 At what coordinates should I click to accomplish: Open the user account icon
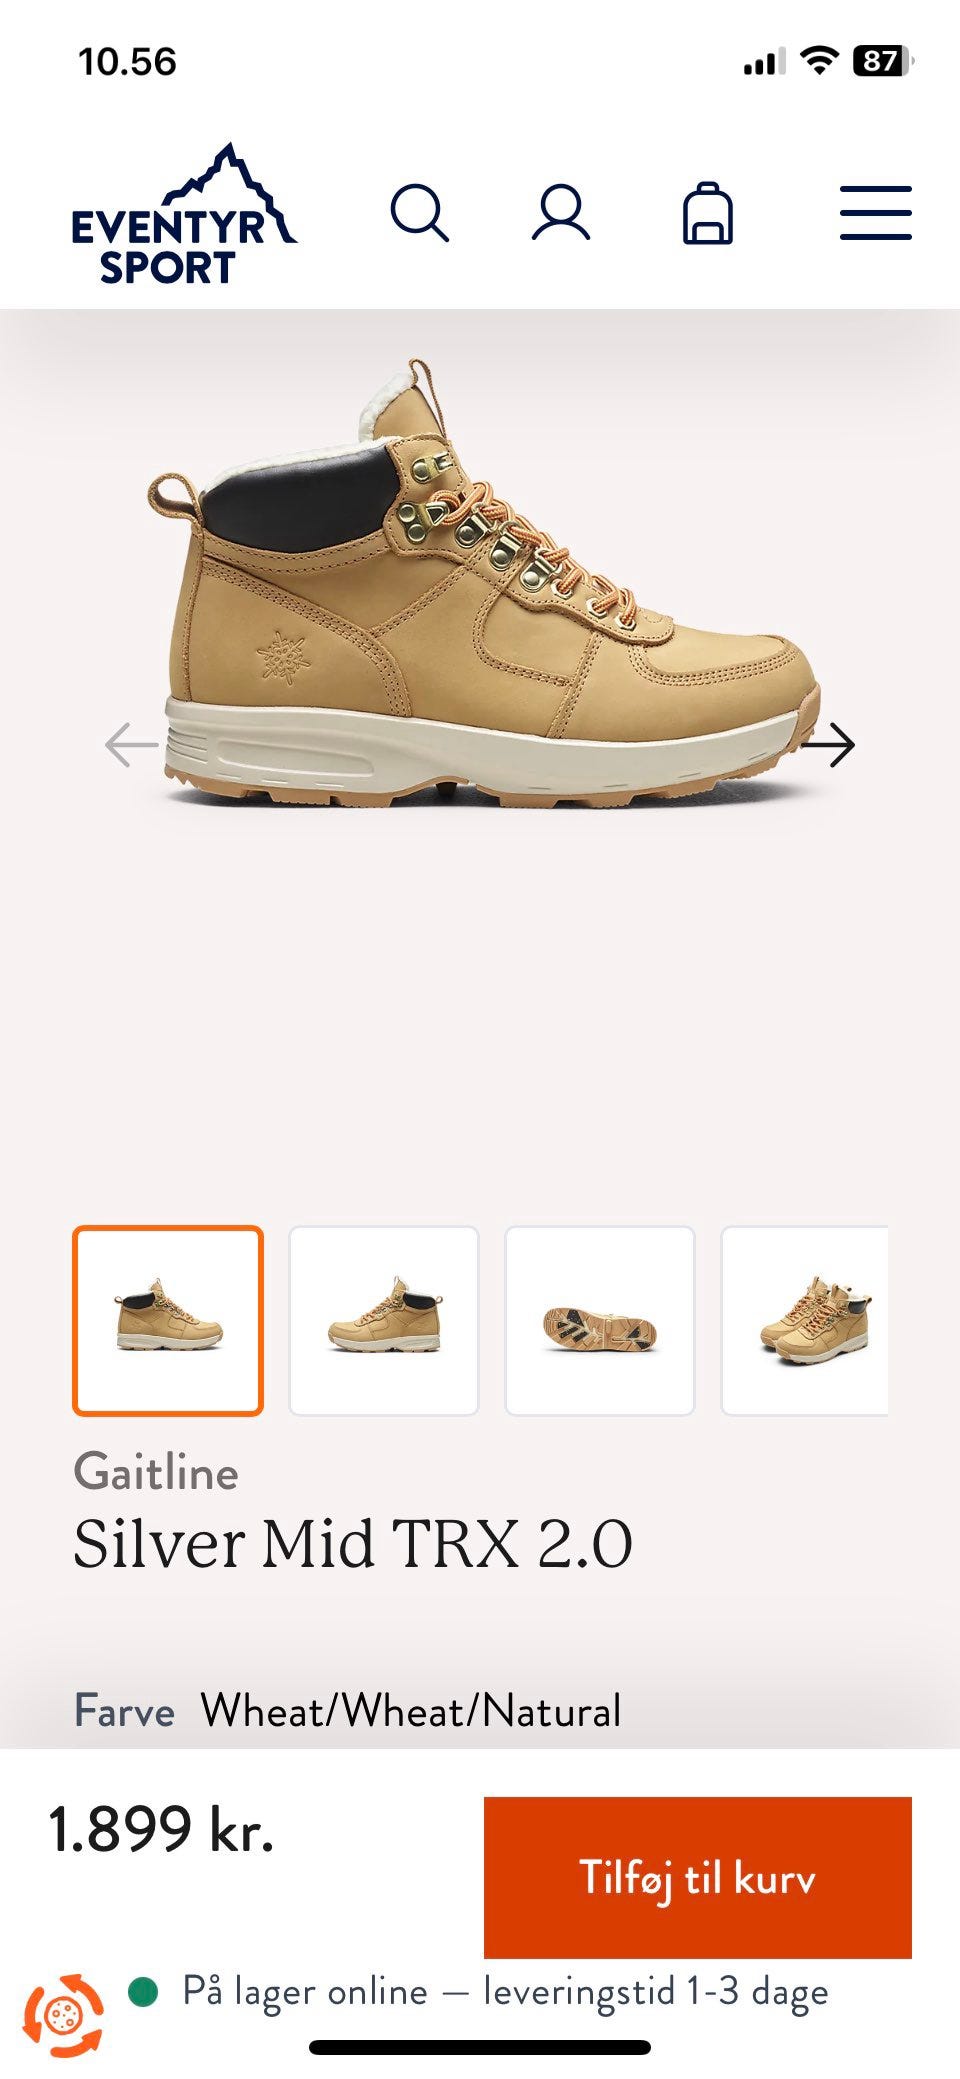[561, 212]
